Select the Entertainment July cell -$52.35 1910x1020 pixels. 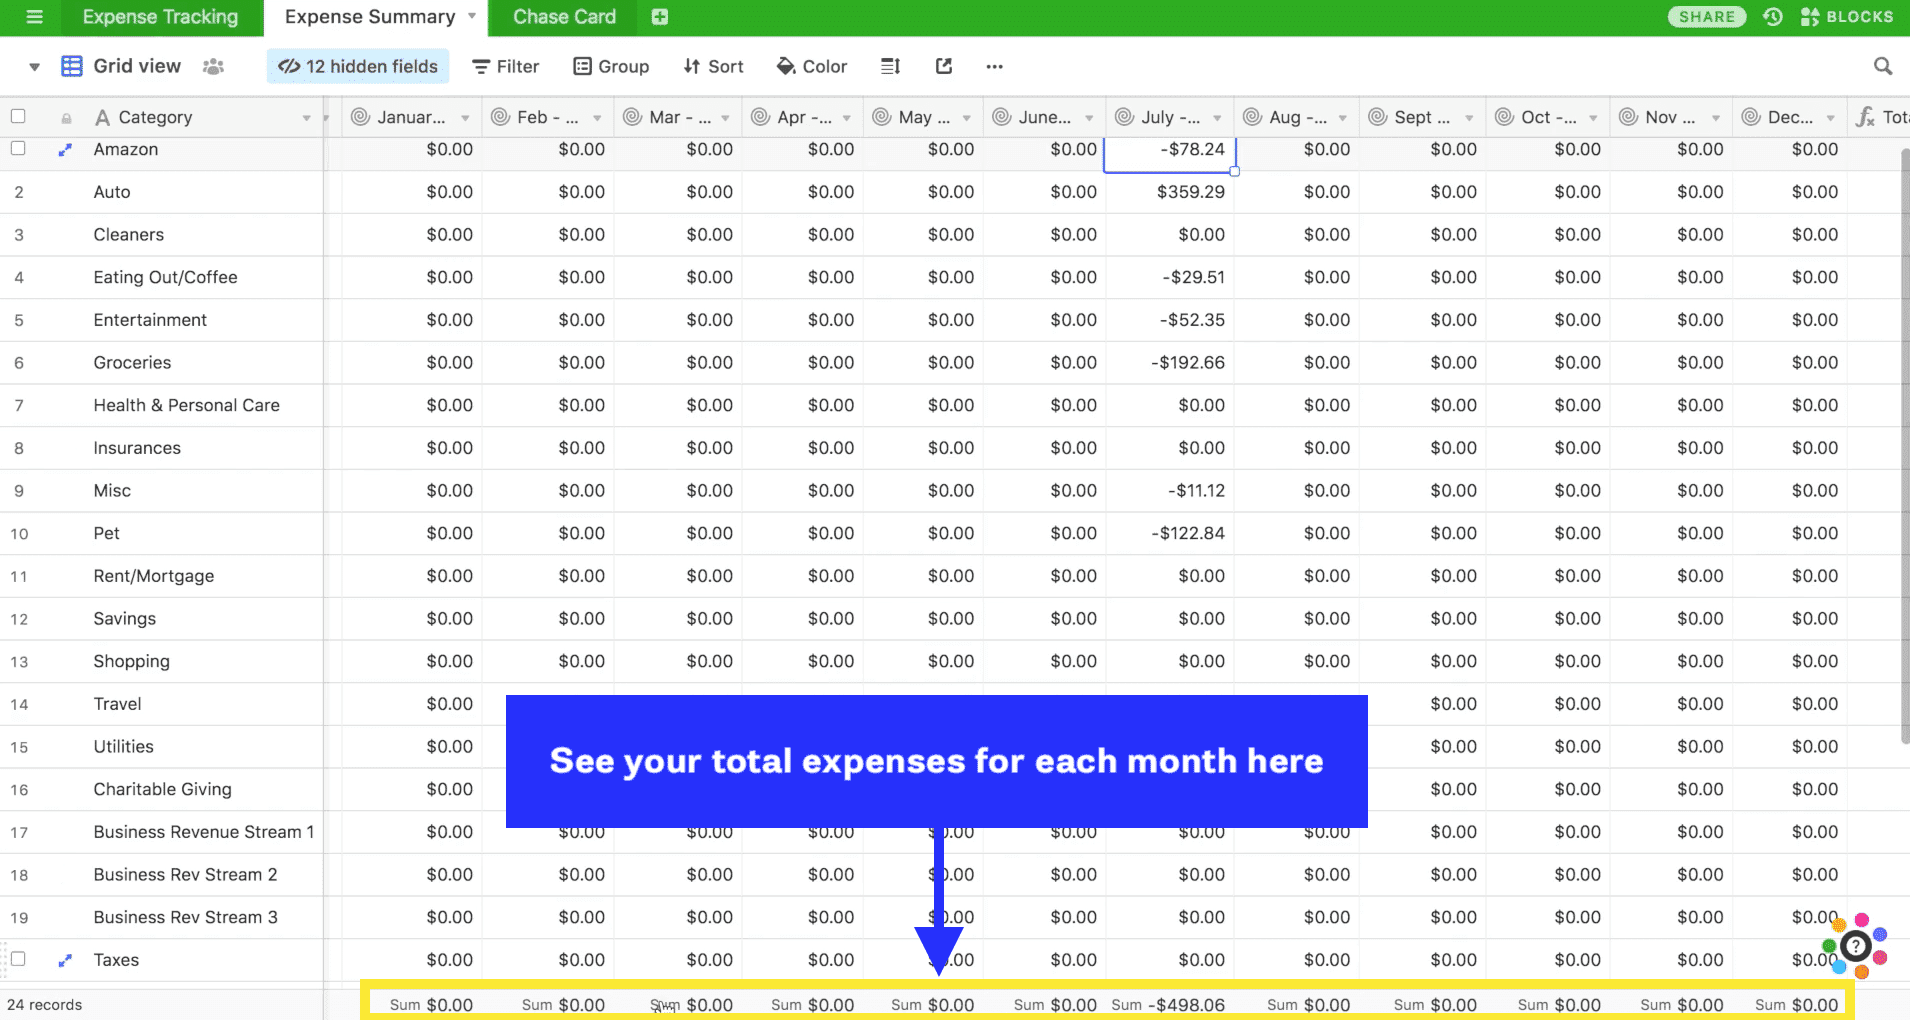(x=1170, y=320)
